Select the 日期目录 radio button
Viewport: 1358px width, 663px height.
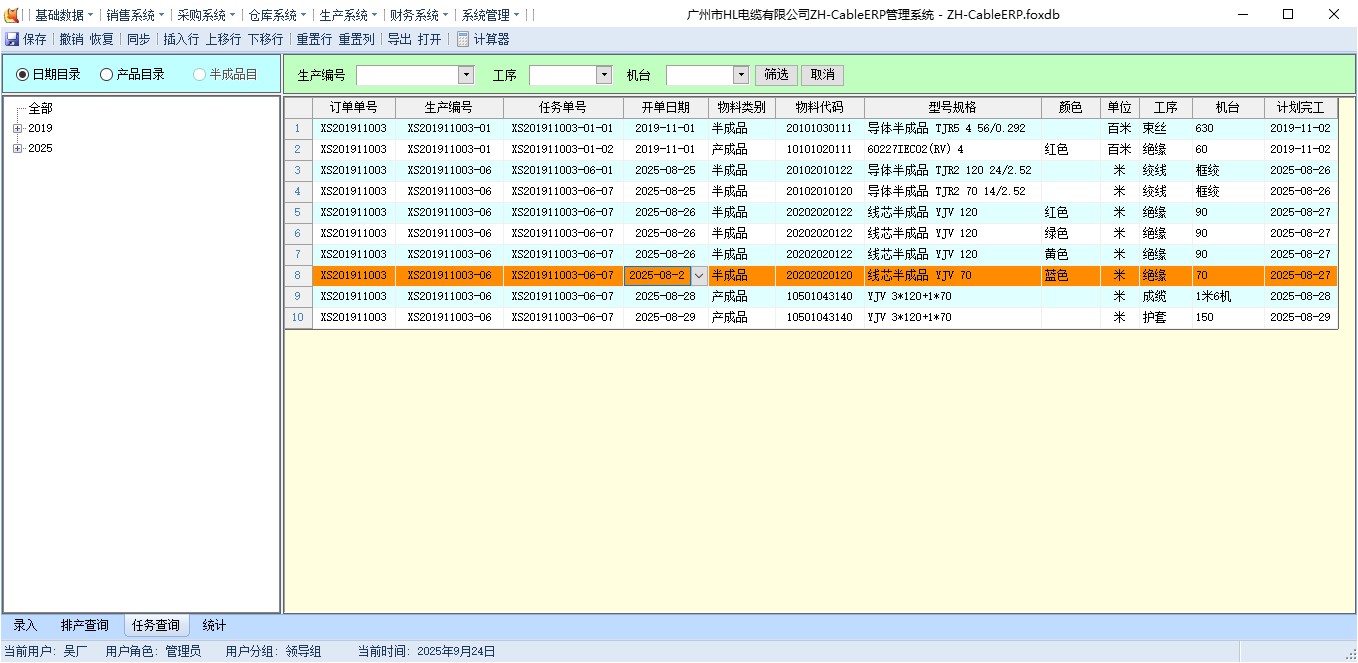tap(23, 75)
